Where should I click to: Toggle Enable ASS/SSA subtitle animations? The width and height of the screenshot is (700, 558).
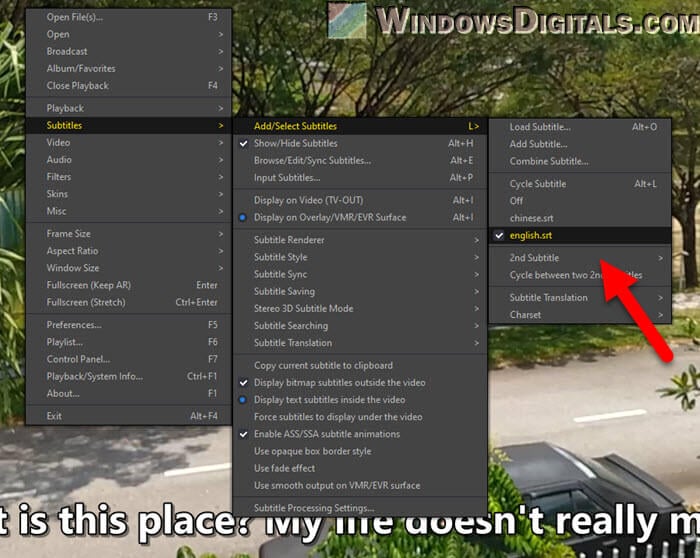pos(360,434)
